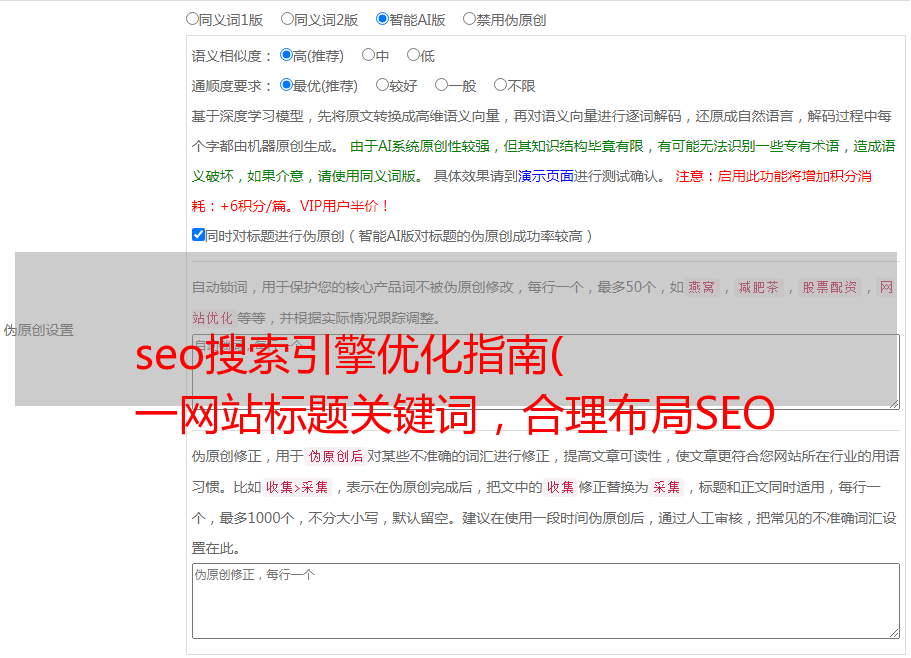Focus the 伪原创修正 text area
The width and height of the screenshot is (911, 658).
coord(545,600)
